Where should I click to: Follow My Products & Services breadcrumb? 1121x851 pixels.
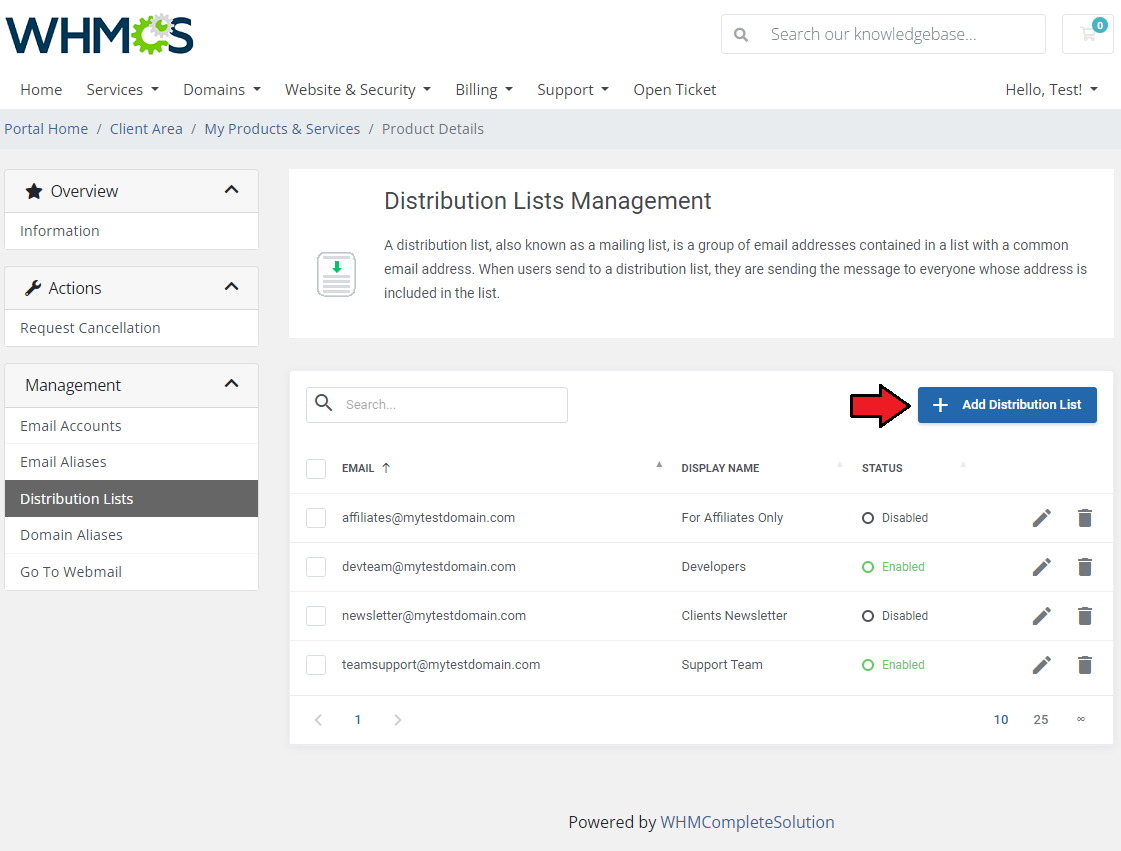point(282,129)
